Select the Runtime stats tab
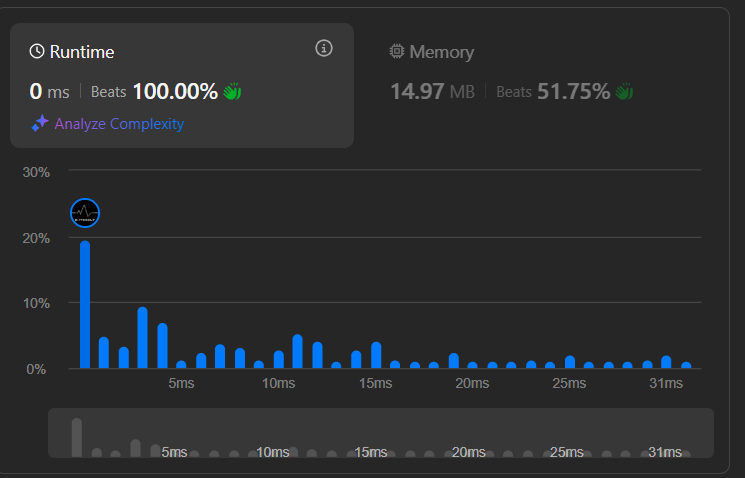The width and height of the screenshot is (745, 478). tap(82, 52)
